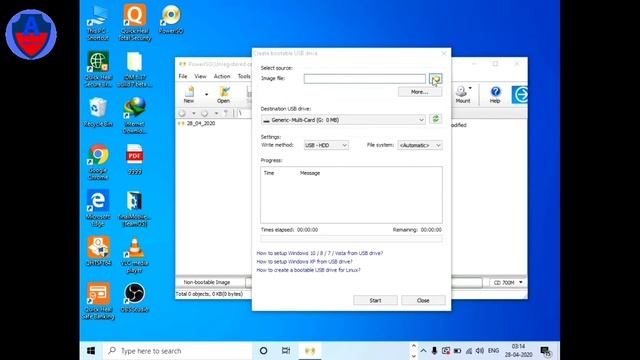Viewport: 640px width, 360px height.
Task: Refresh the destination USB drive list
Action: pyautogui.click(x=436, y=119)
